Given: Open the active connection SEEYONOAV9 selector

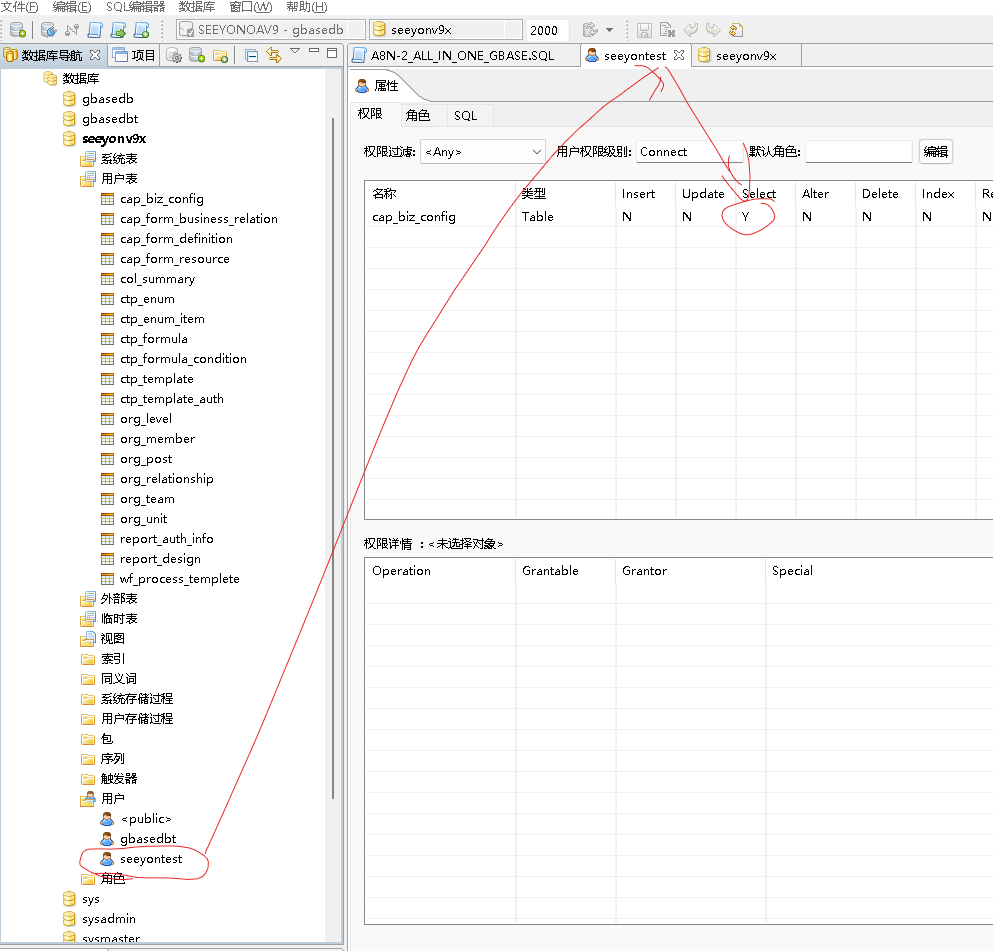Looking at the screenshot, I should click(271, 30).
